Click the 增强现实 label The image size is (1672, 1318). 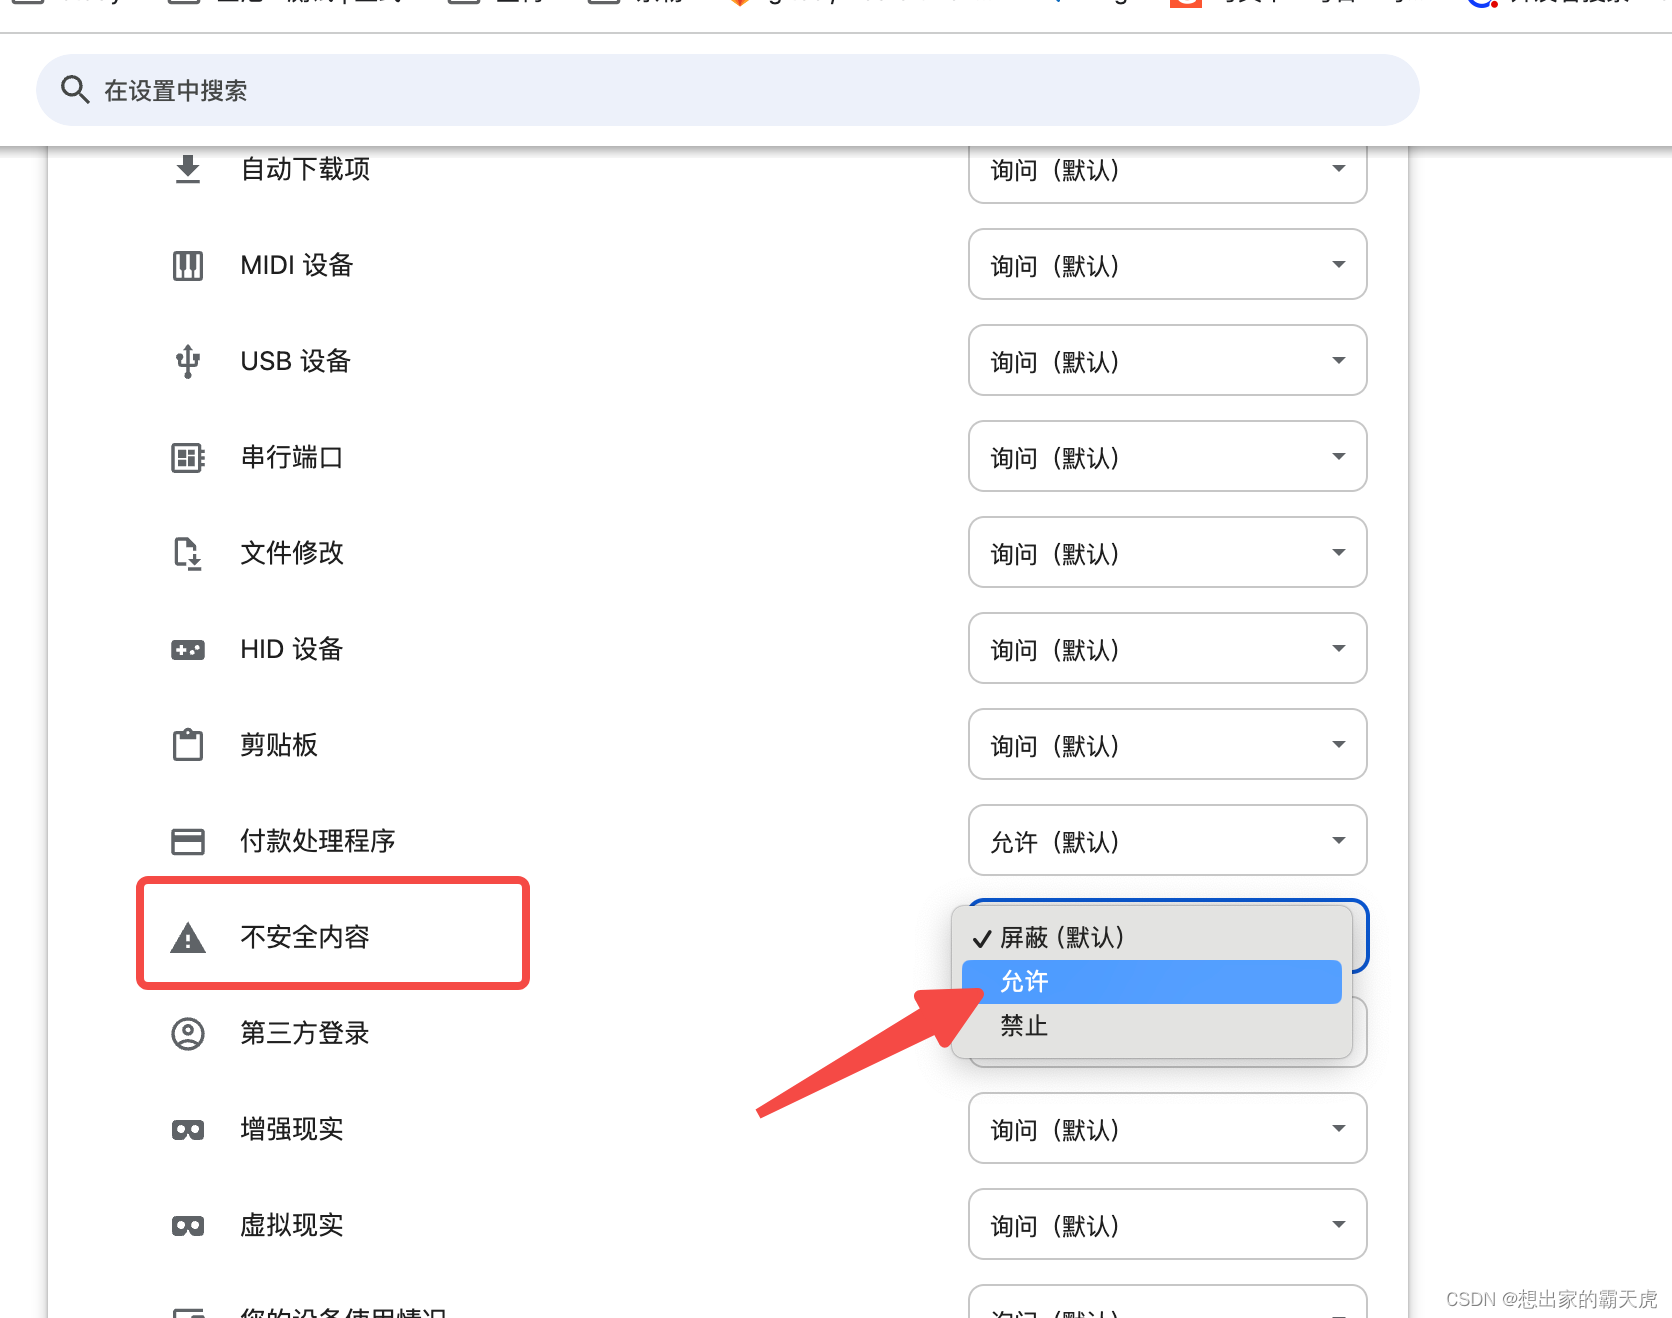click(292, 1129)
